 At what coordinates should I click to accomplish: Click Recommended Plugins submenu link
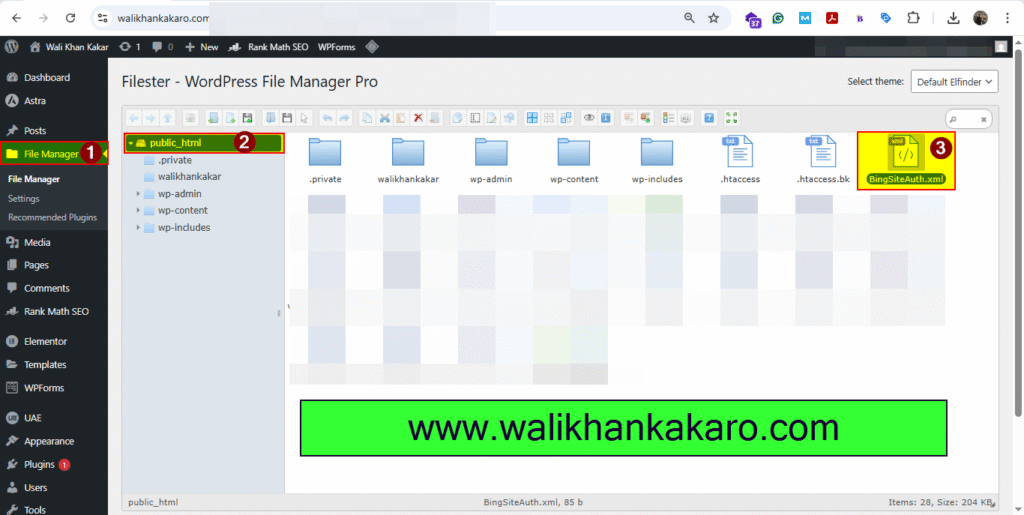[x=52, y=217]
